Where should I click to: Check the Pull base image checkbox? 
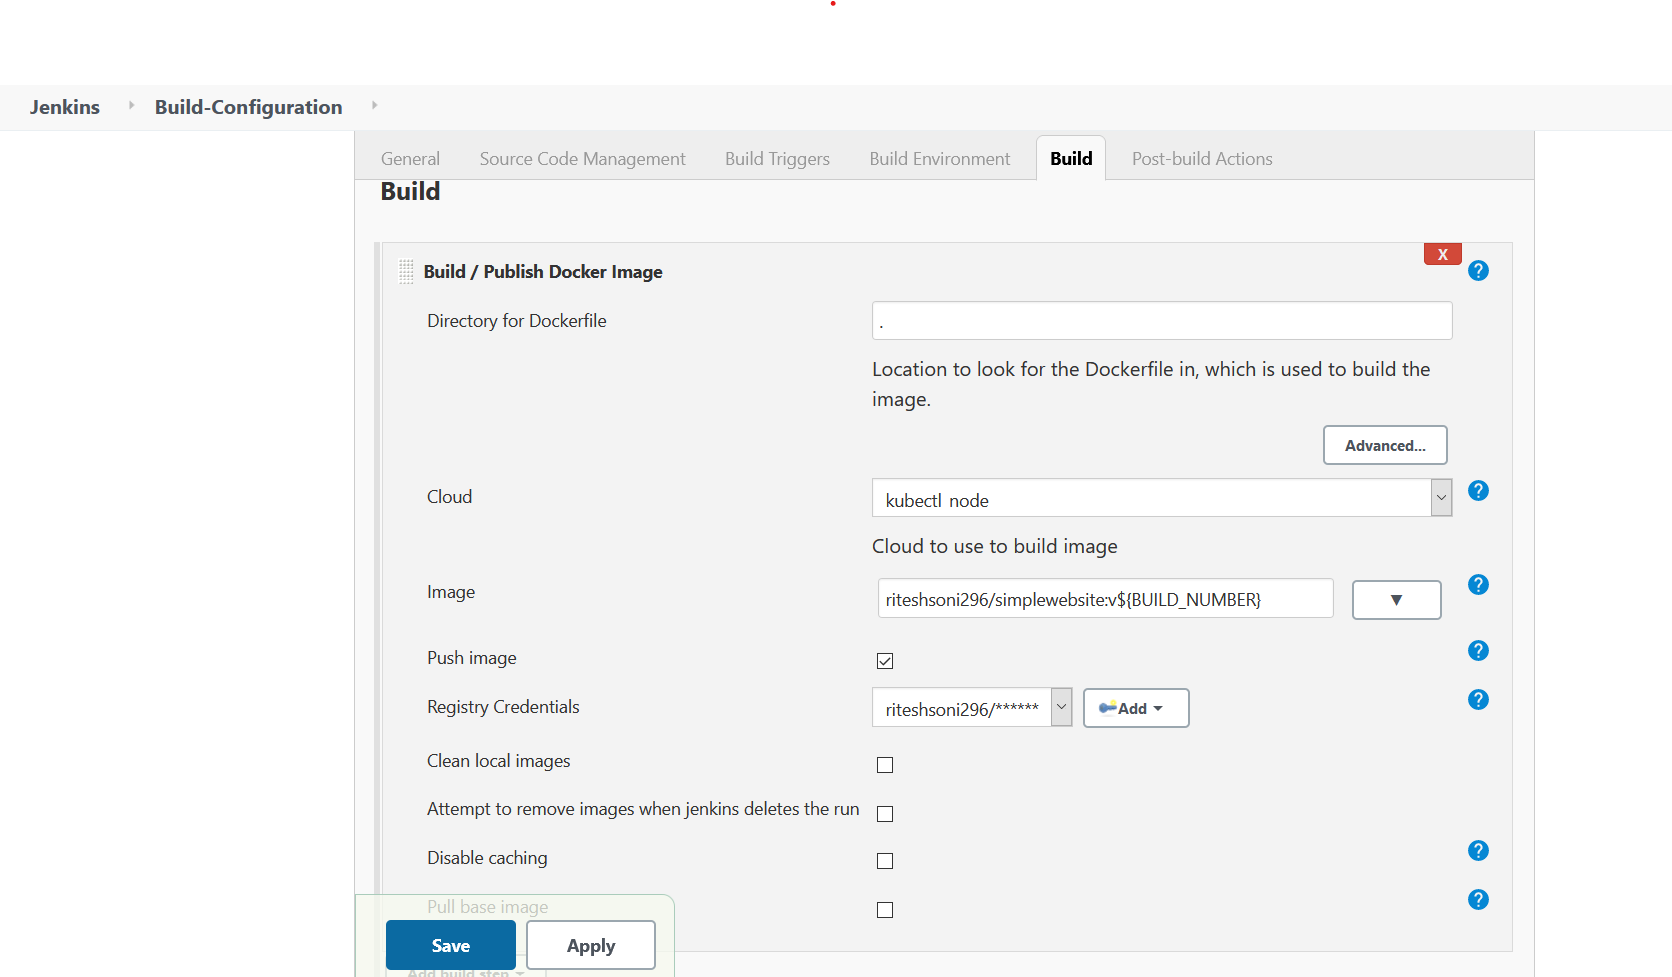point(885,910)
